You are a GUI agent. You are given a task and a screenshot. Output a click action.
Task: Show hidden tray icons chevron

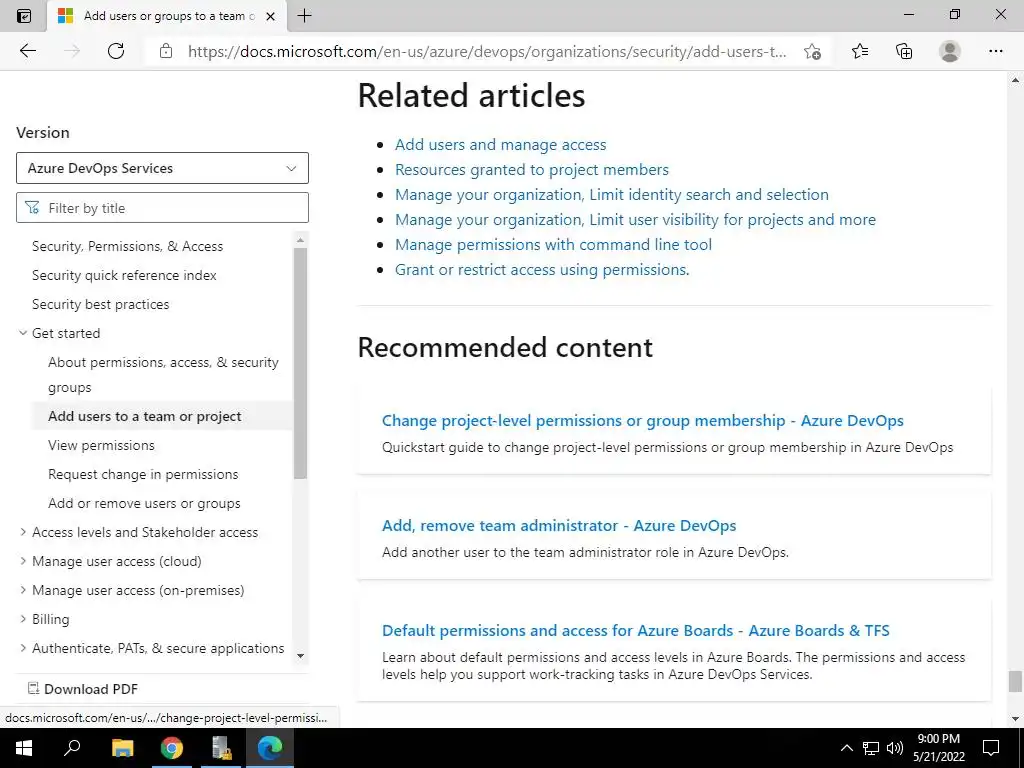pos(846,748)
